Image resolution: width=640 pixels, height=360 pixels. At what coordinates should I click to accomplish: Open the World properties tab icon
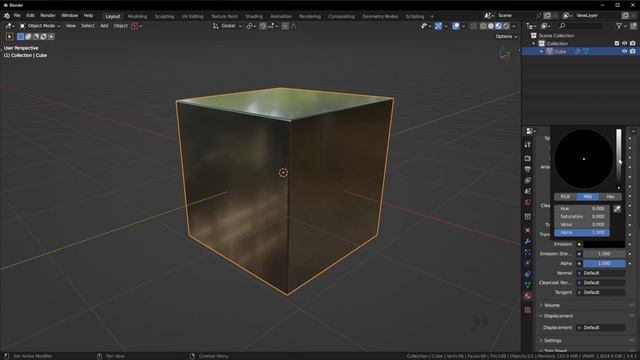click(528, 202)
